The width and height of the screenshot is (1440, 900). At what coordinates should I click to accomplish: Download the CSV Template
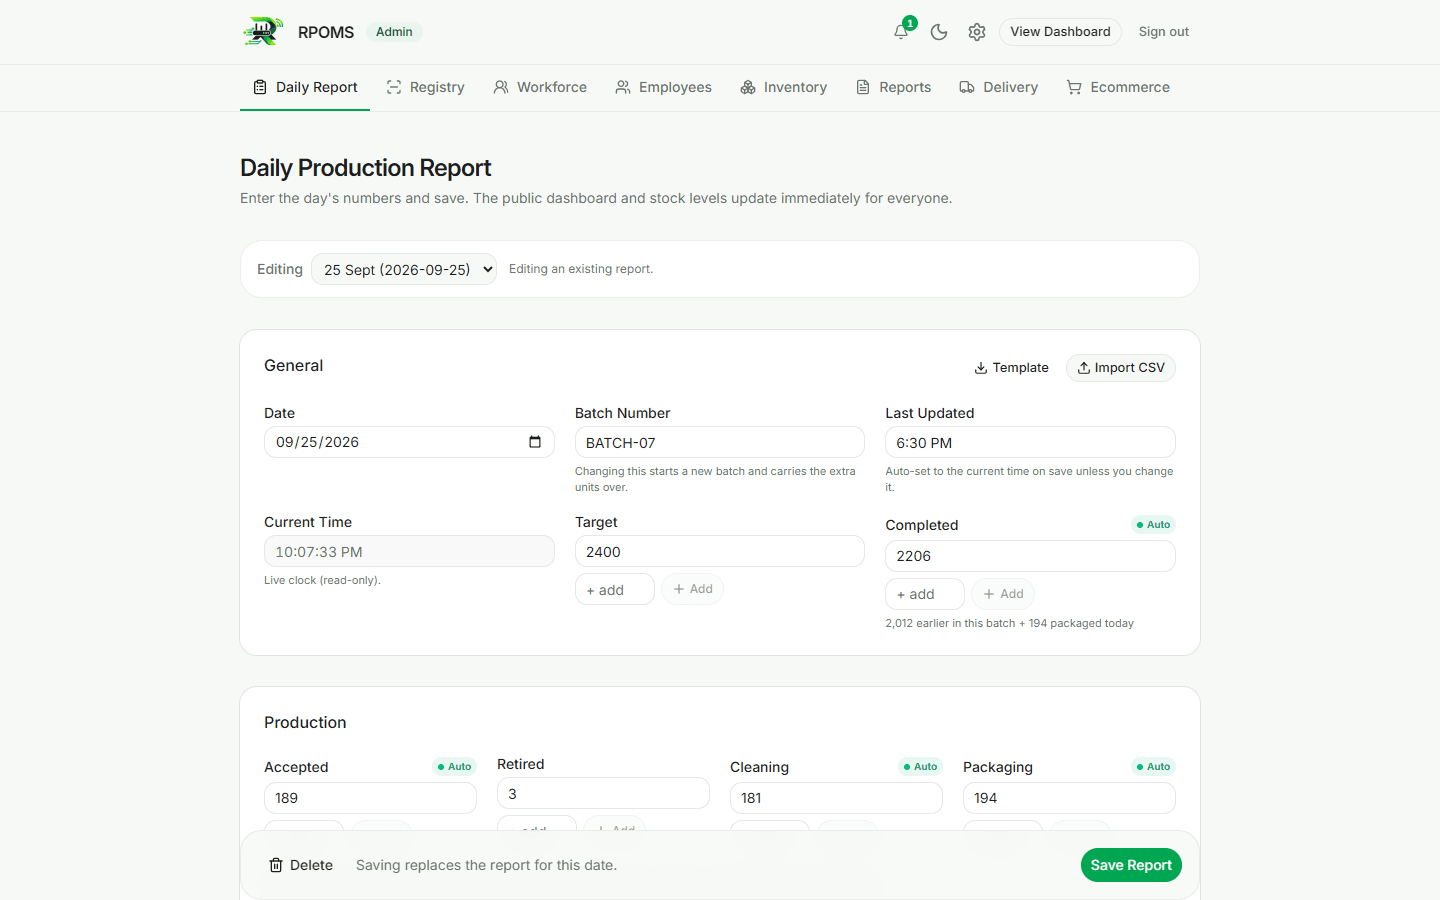[x=1011, y=368]
